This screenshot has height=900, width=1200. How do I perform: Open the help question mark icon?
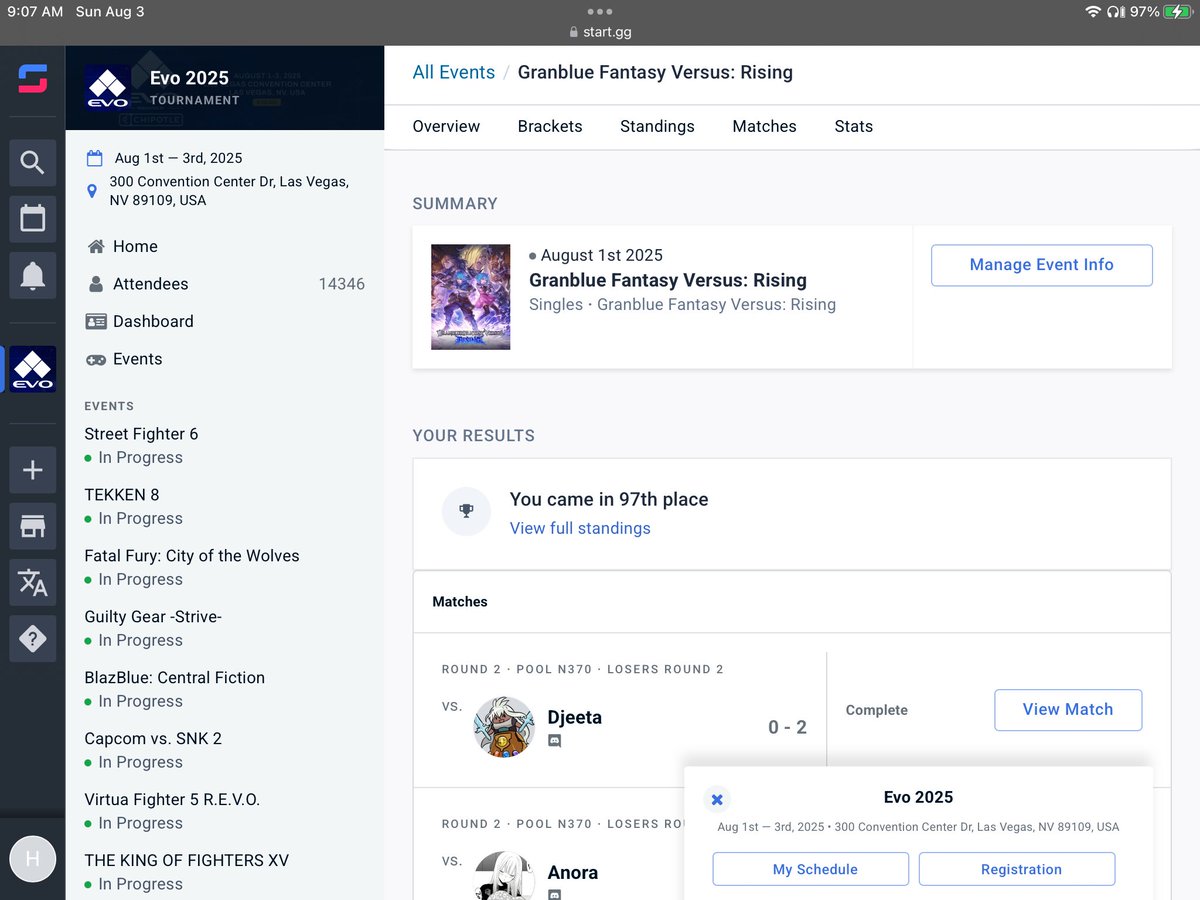[33, 639]
